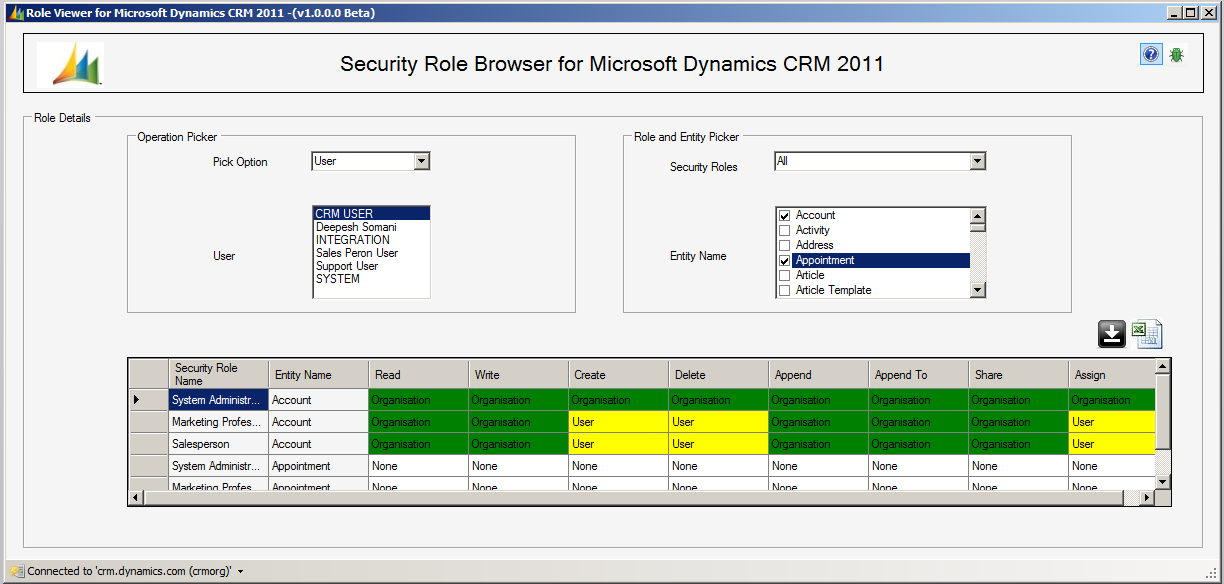
Task: Select CRM USER in user list
Action: pyautogui.click(x=371, y=213)
